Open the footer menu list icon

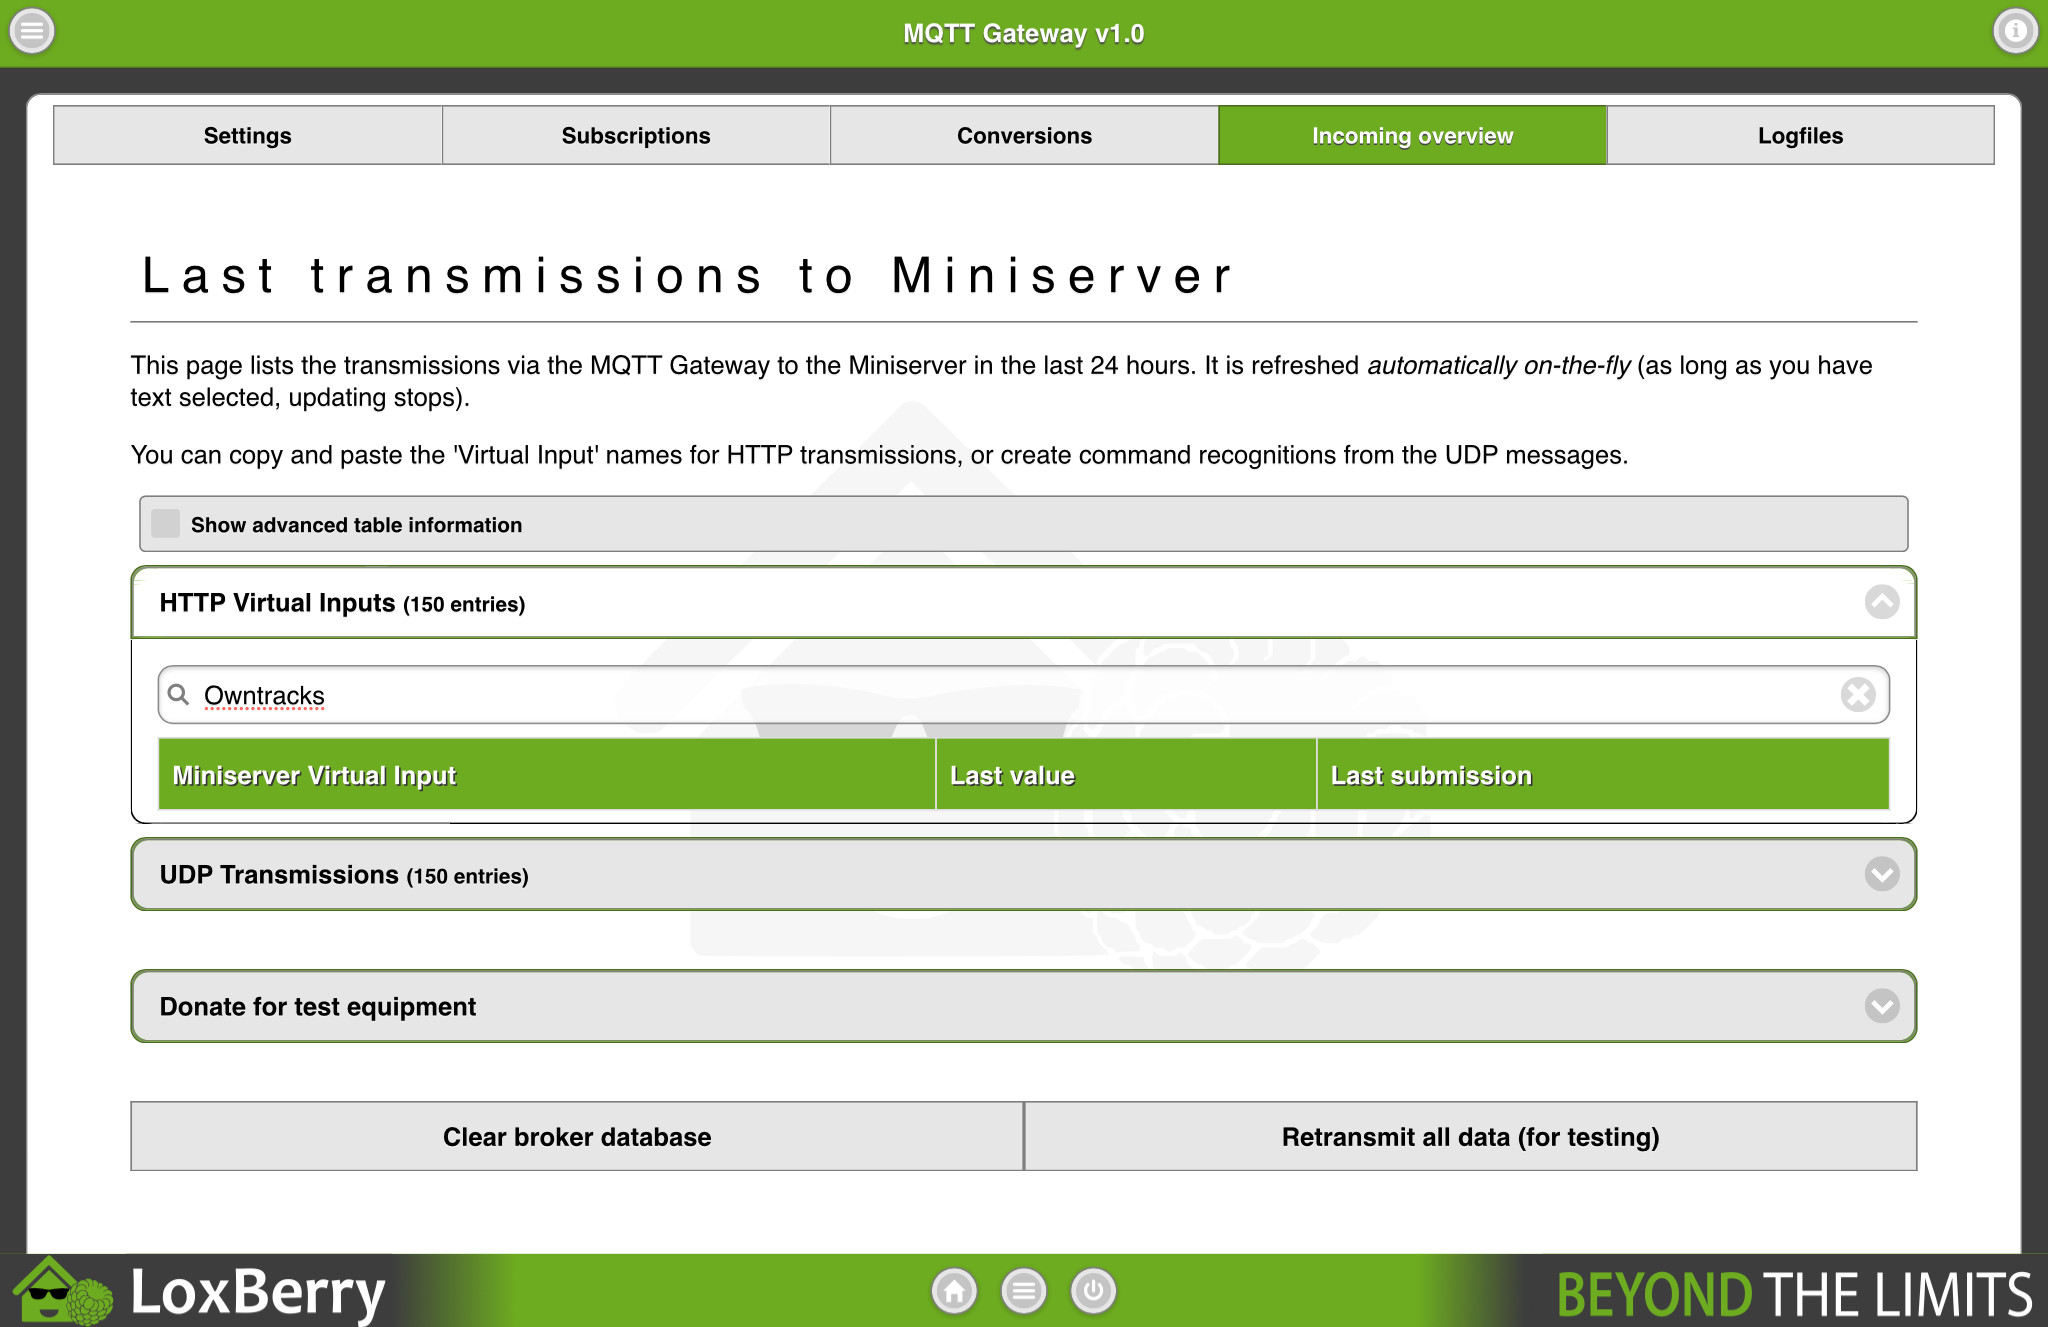click(1024, 1291)
